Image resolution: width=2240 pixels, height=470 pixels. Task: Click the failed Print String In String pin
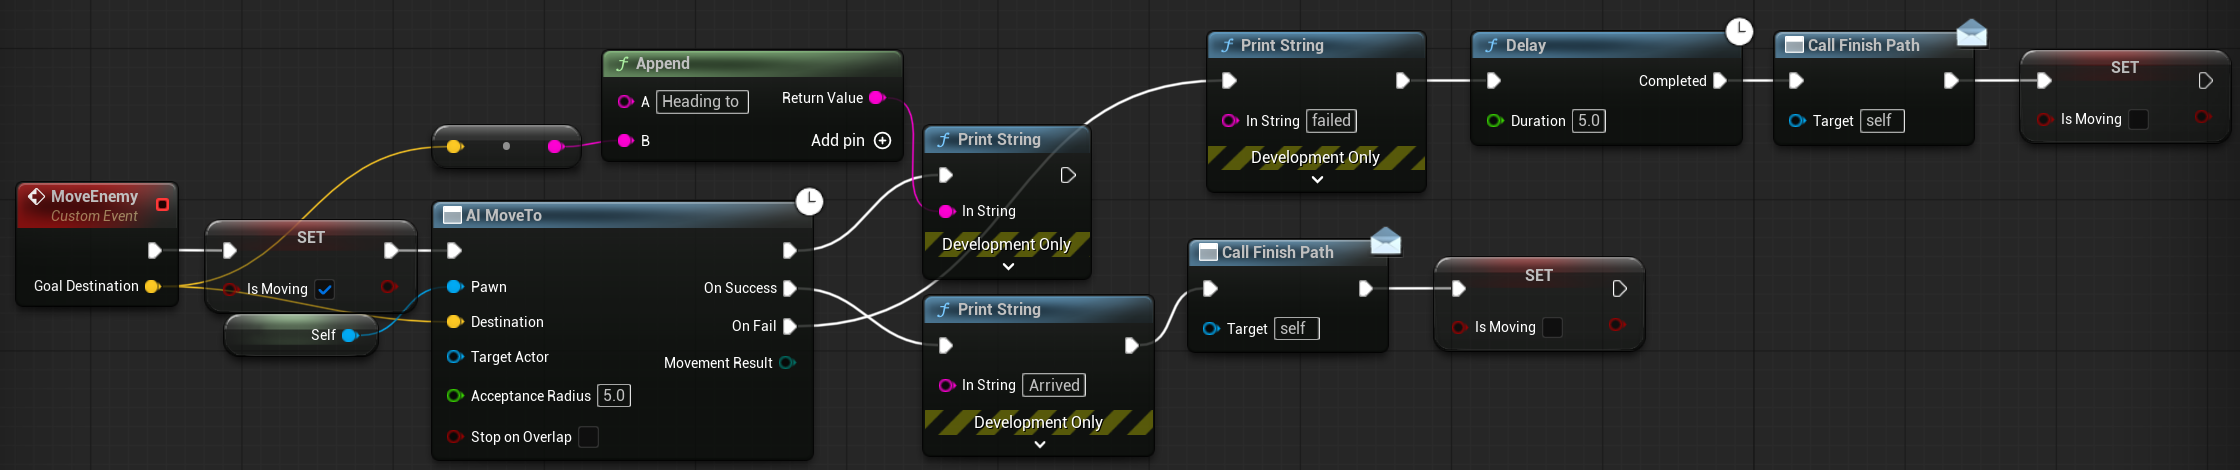[1230, 121]
